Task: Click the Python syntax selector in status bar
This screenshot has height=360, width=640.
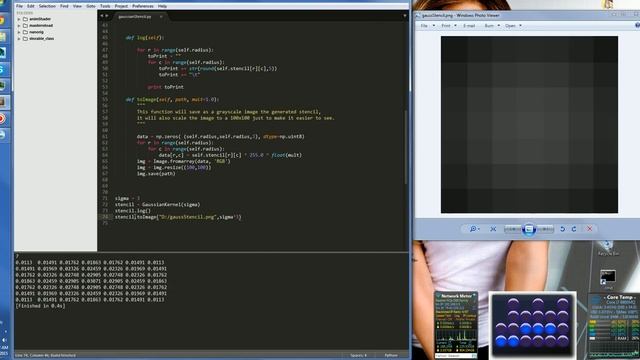Action: (391, 356)
